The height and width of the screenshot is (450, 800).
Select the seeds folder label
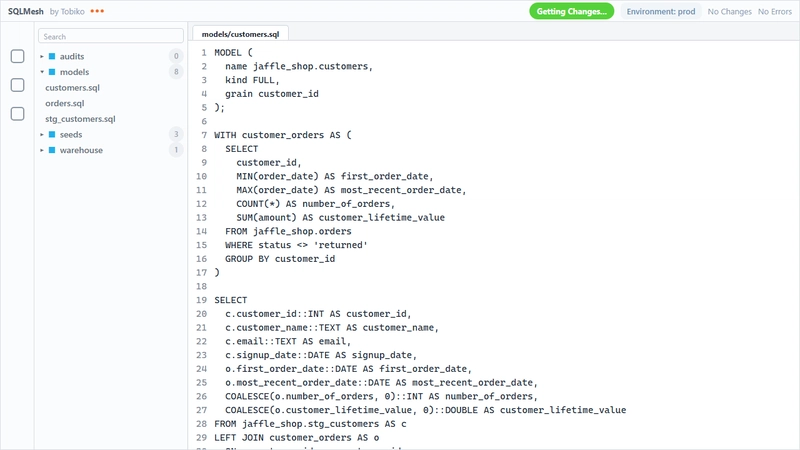(71, 135)
